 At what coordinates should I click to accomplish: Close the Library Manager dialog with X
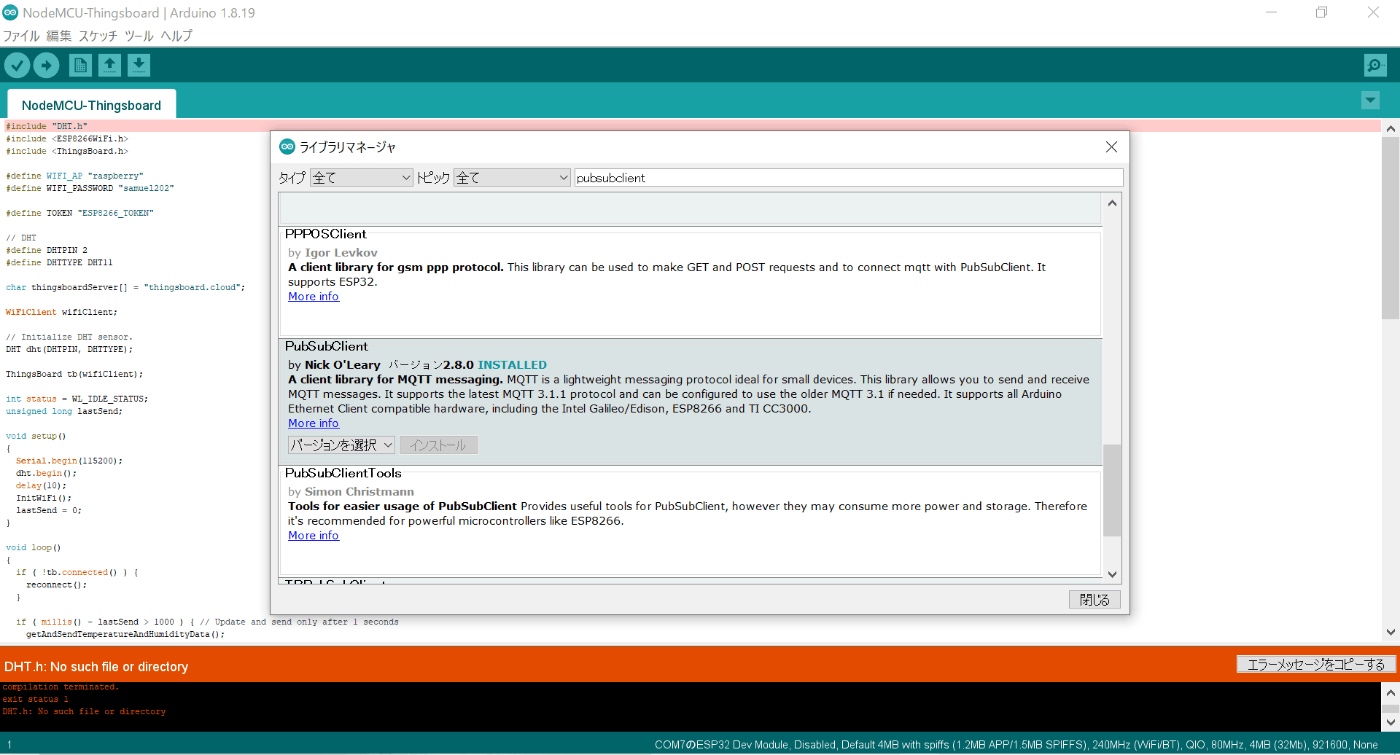1111,147
